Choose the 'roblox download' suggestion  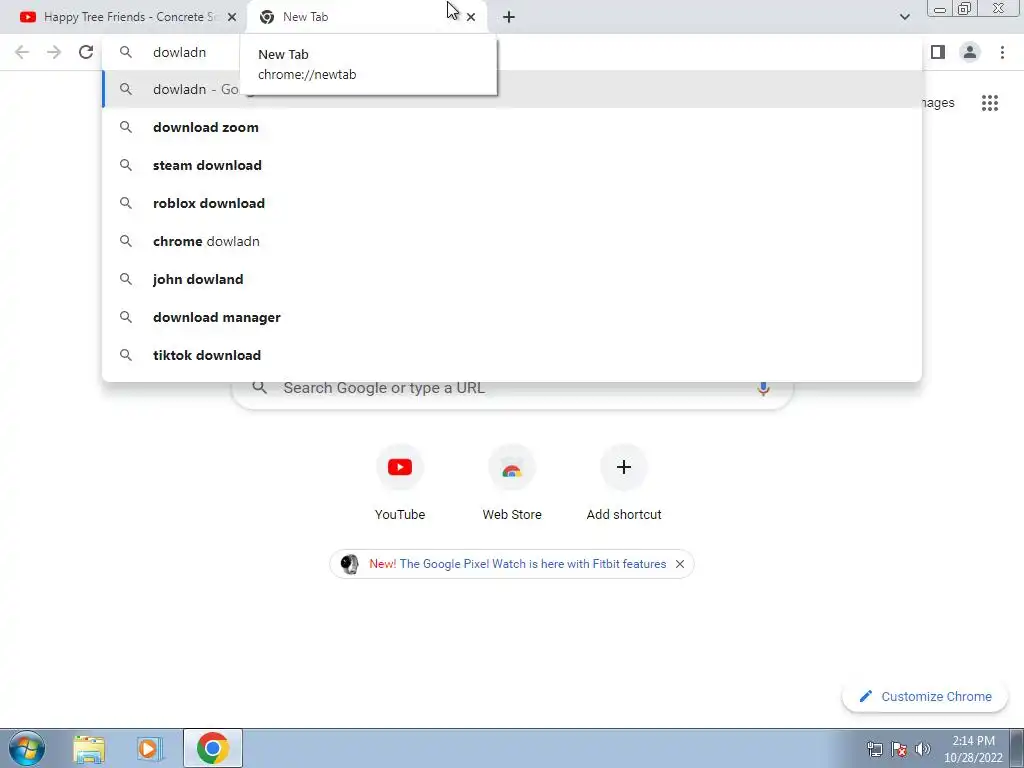(512, 203)
